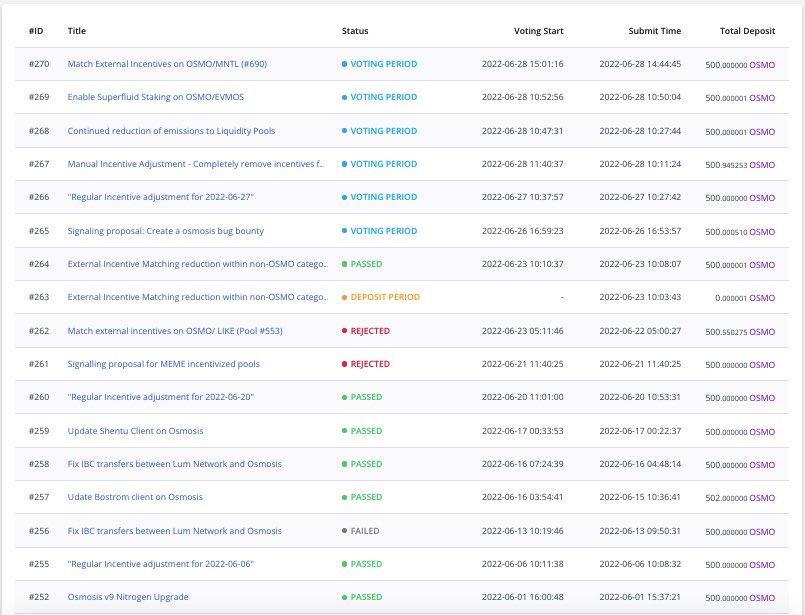
Task: Click the REJECTED status of #262
Action: pos(366,331)
